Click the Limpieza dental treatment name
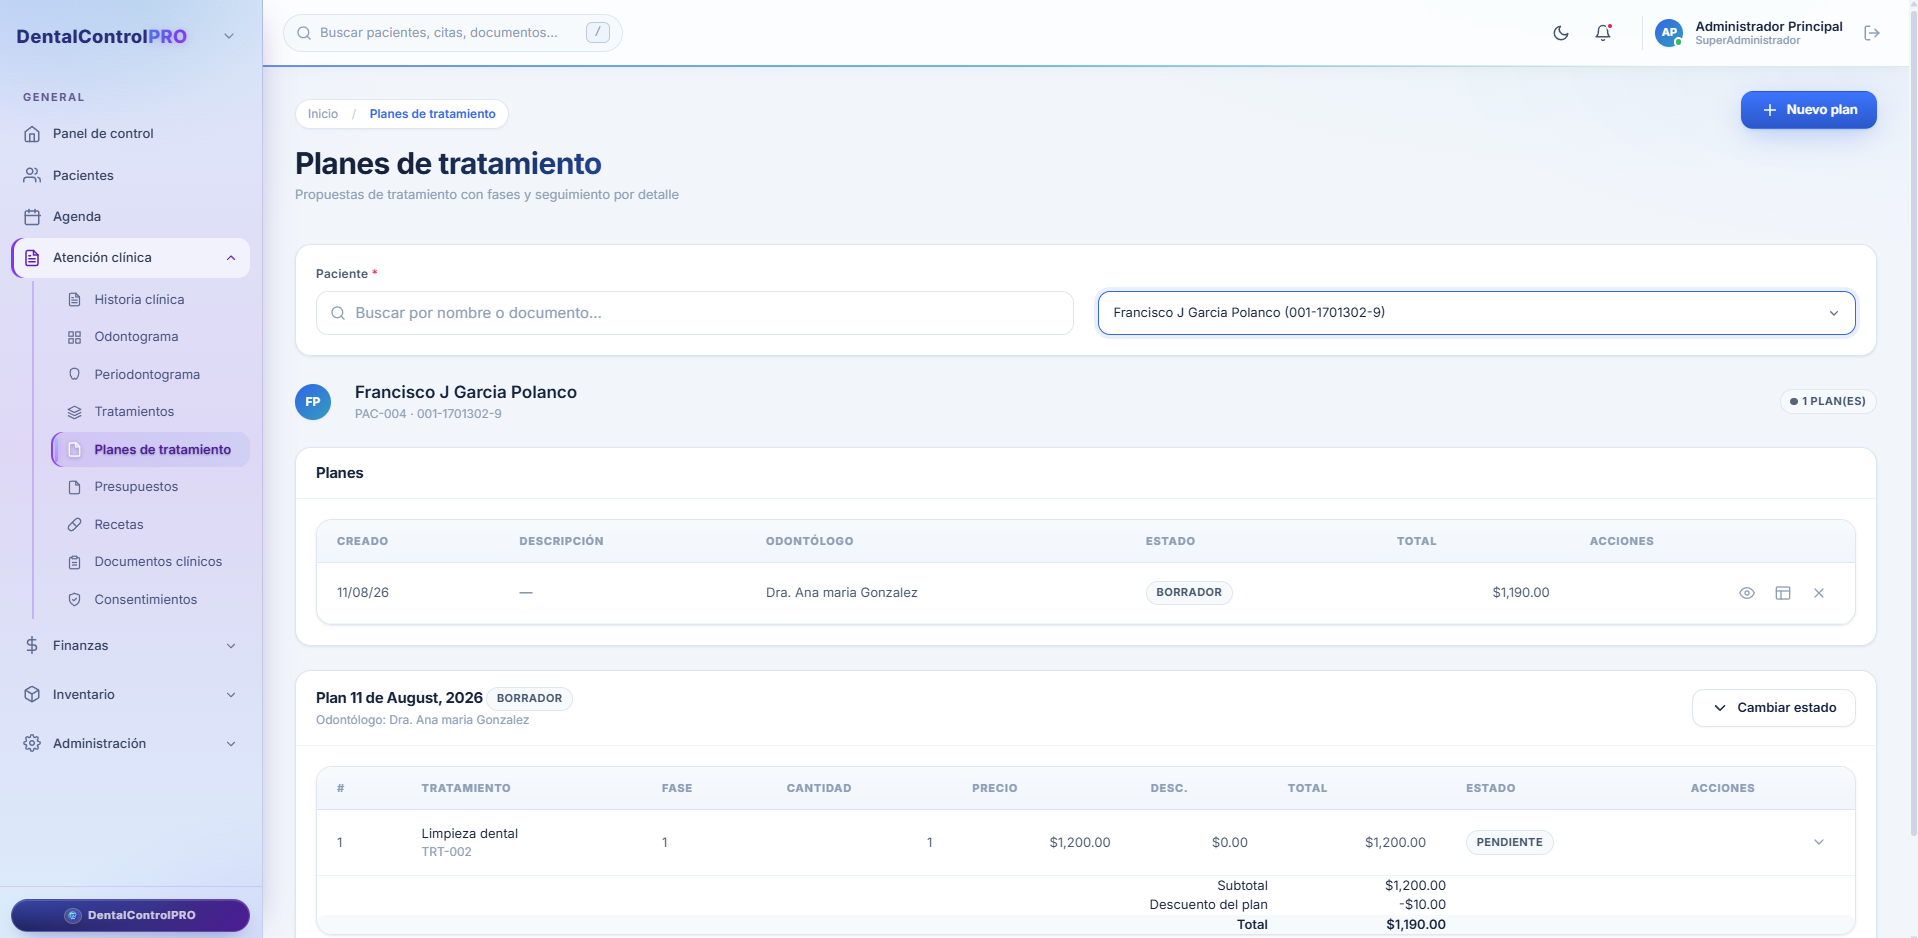Image resolution: width=1918 pixels, height=938 pixels. point(470,833)
